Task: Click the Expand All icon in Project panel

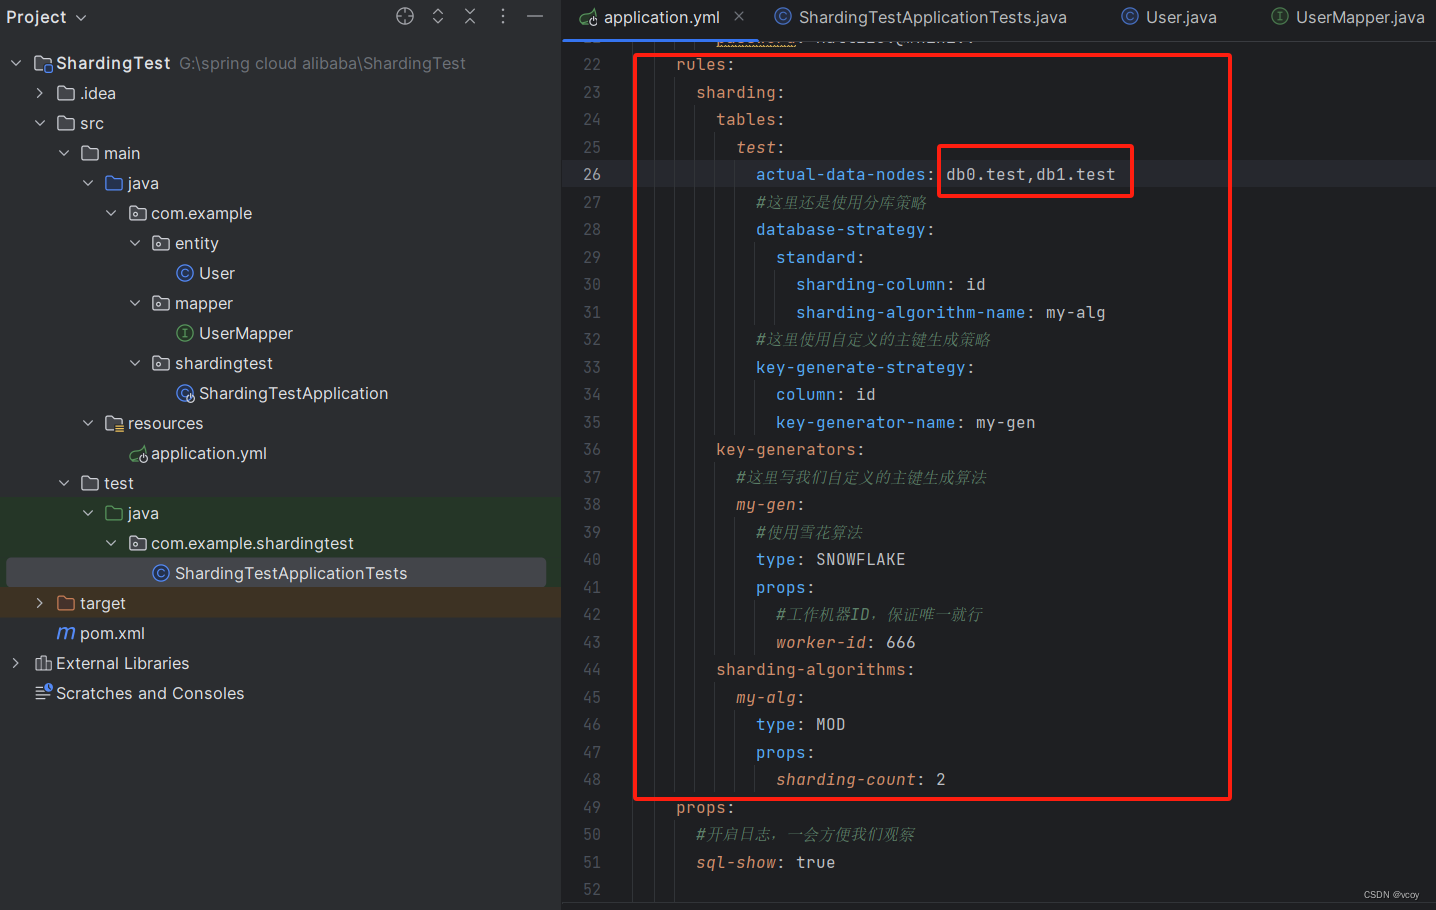Action: coord(438,16)
